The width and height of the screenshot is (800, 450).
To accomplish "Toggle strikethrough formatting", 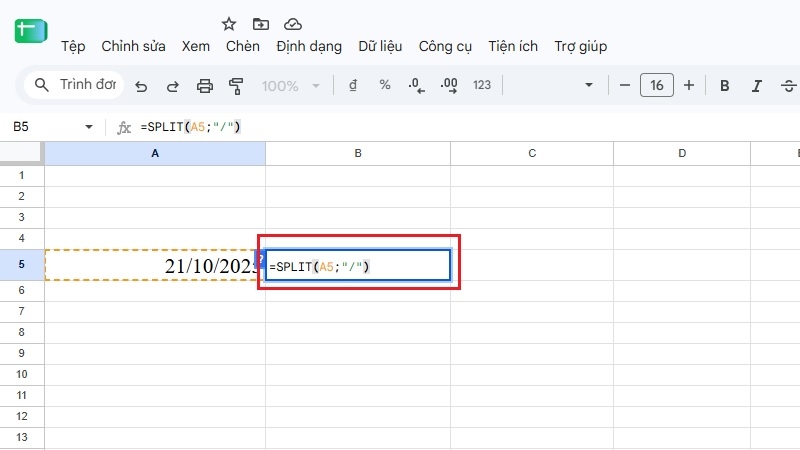I will click(x=788, y=86).
